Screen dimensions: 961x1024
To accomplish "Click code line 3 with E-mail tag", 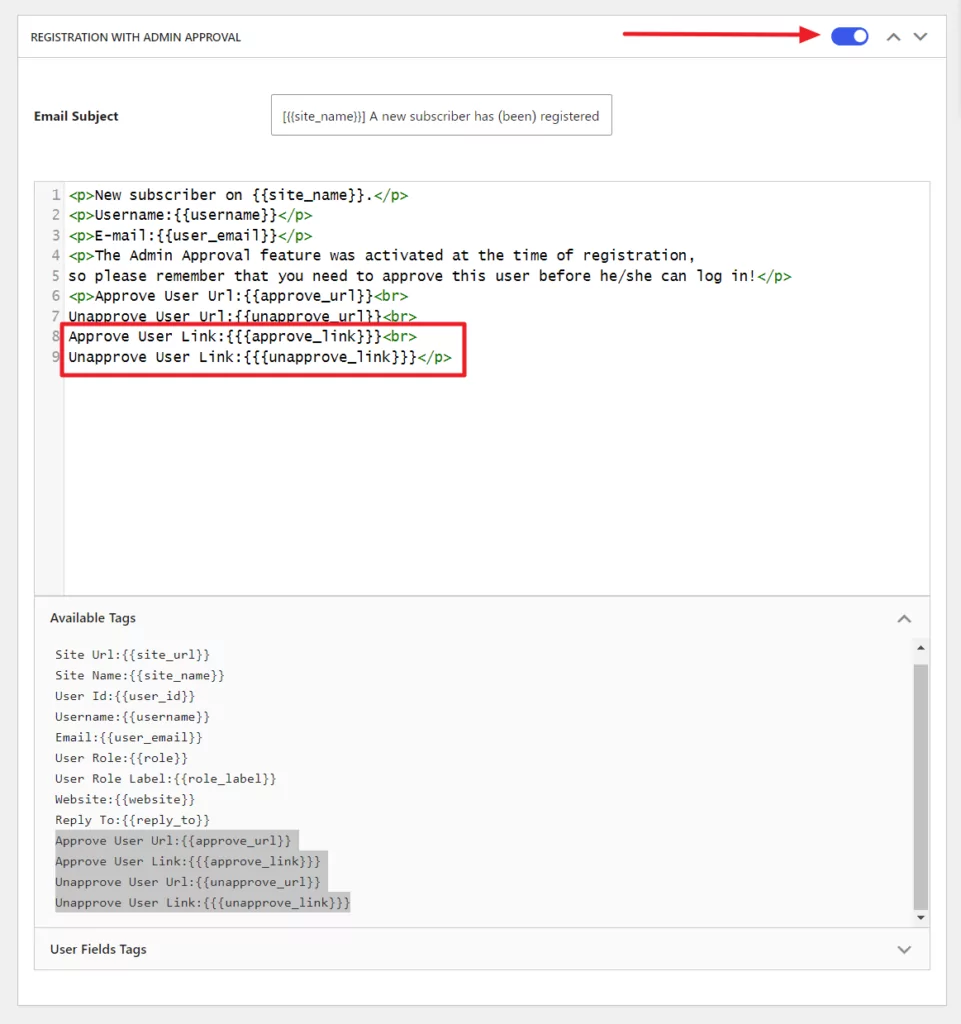I will click(190, 235).
